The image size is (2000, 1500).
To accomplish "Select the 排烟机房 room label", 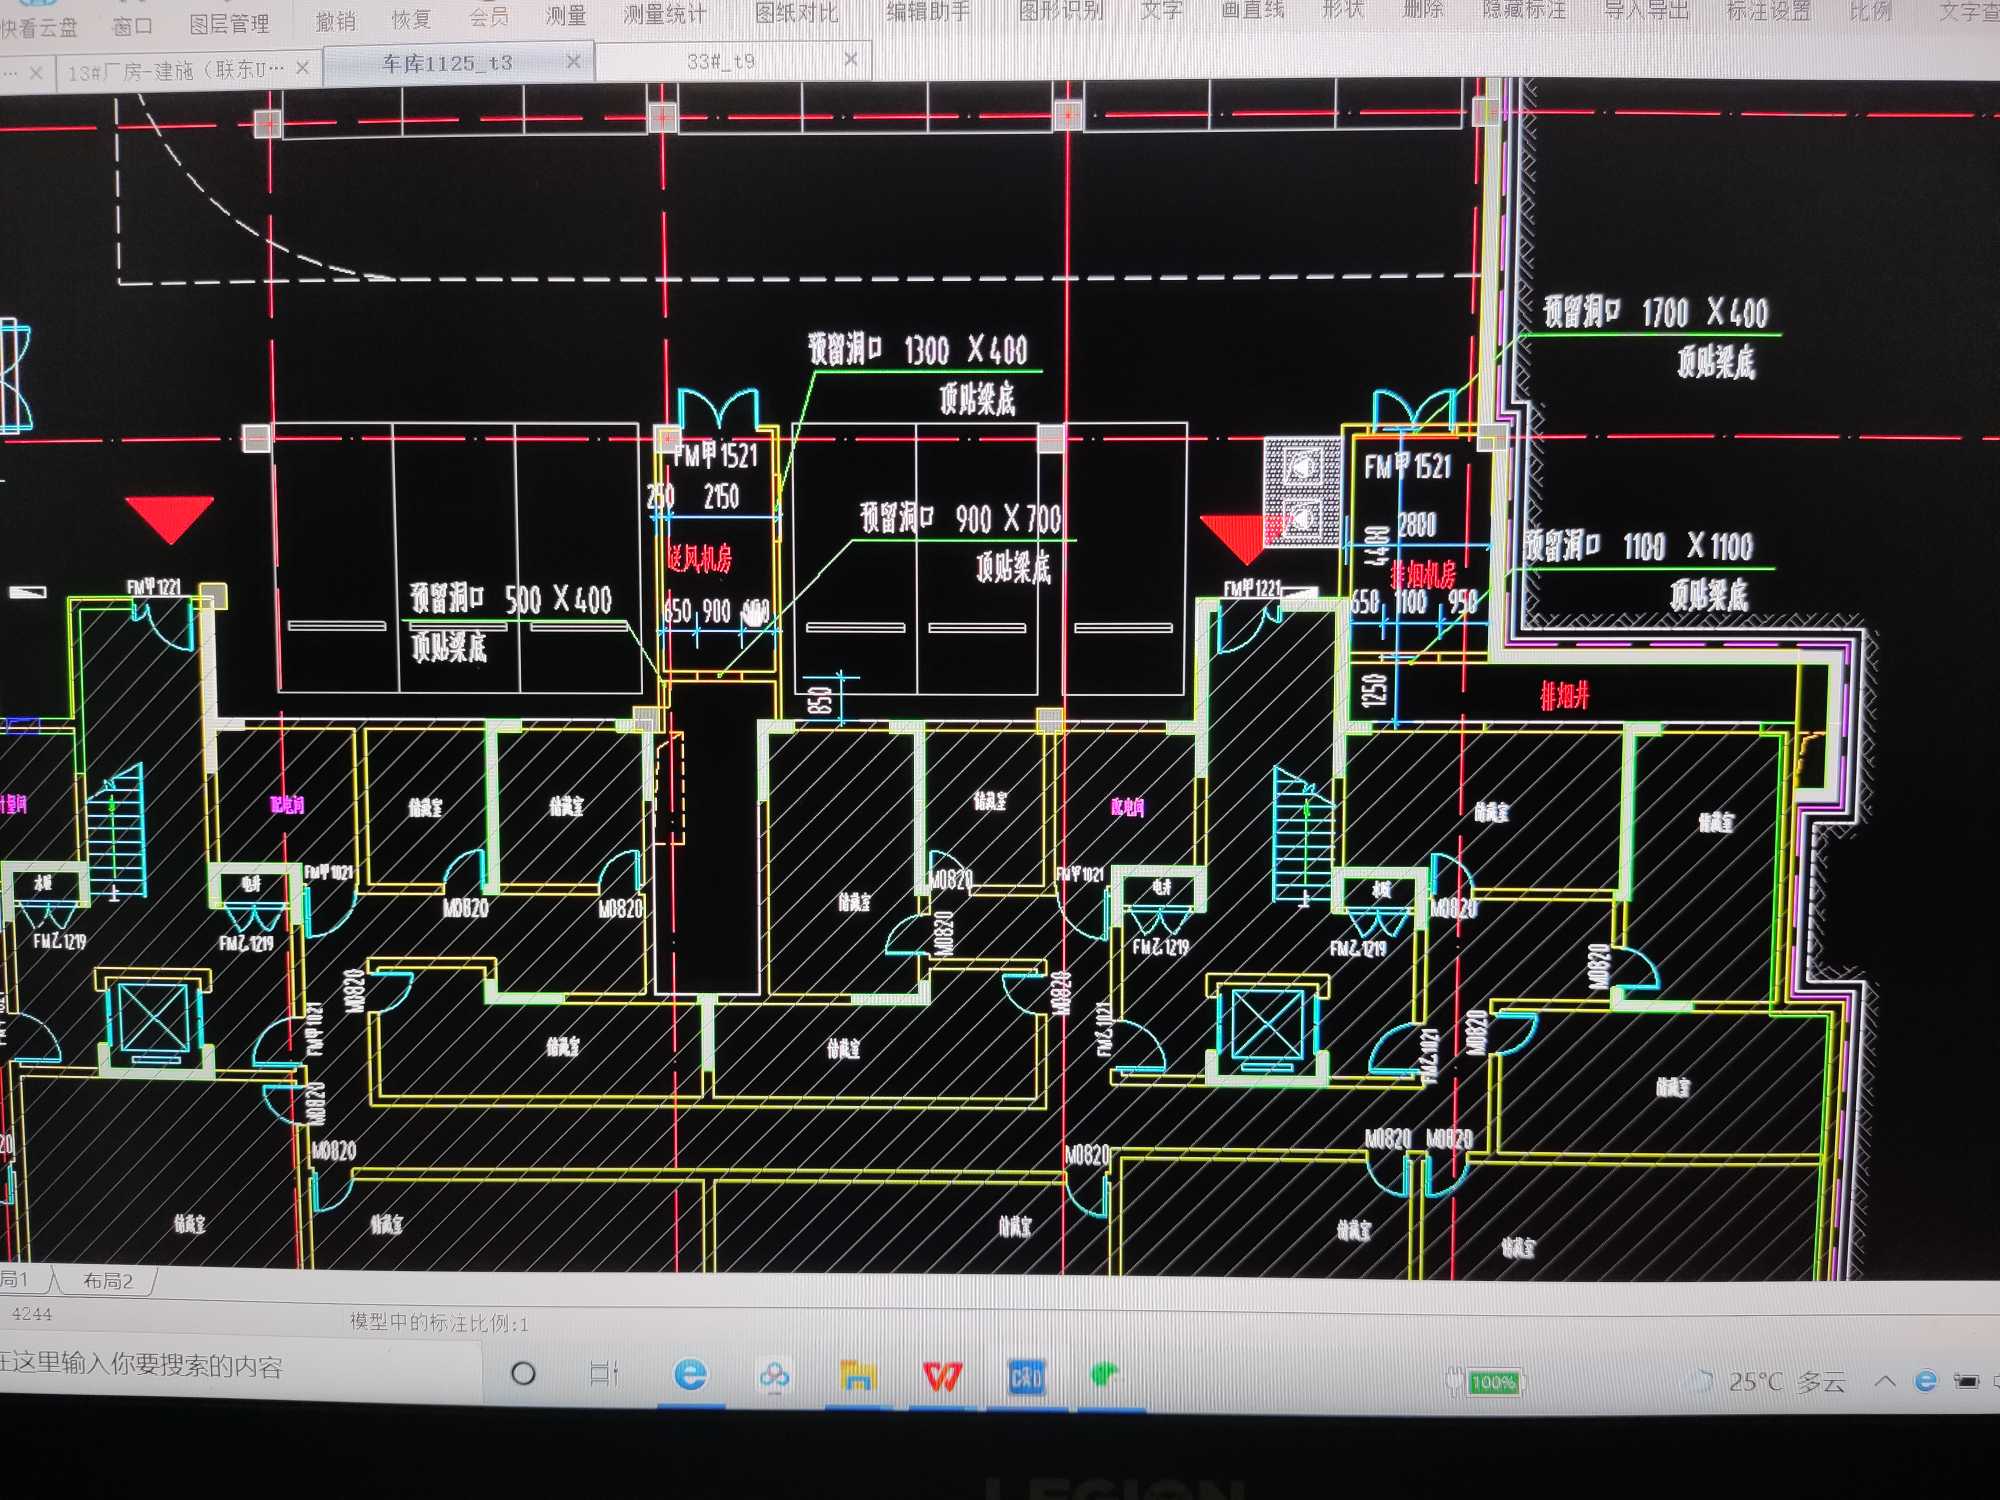I will [1424, 575].
